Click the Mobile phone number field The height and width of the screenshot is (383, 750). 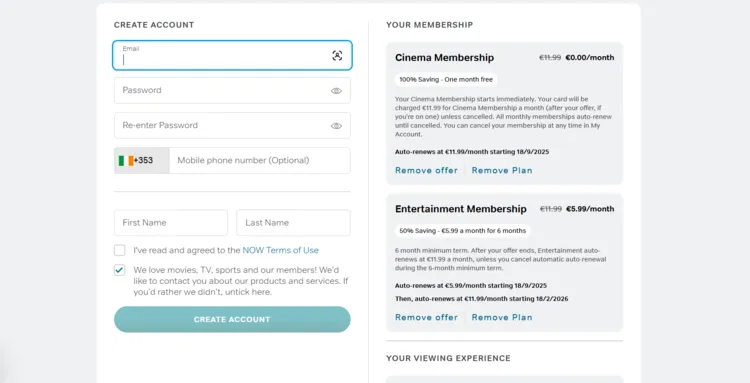tap(260, 161)
